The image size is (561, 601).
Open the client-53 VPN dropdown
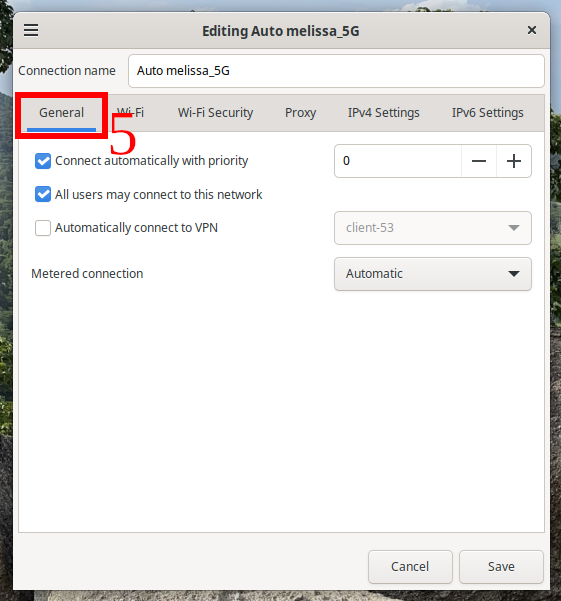[433, 228]
